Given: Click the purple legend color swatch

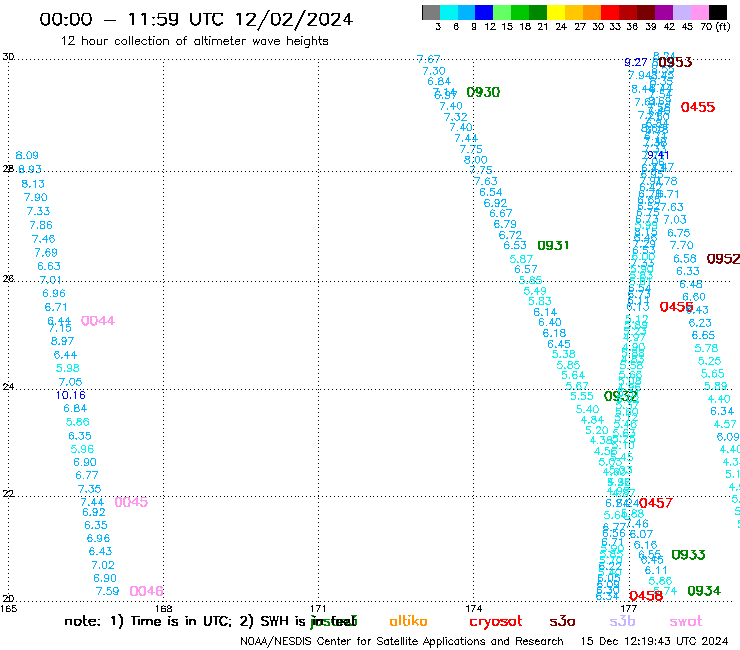Looking at the screenshot, I should [x=664, y=12].
